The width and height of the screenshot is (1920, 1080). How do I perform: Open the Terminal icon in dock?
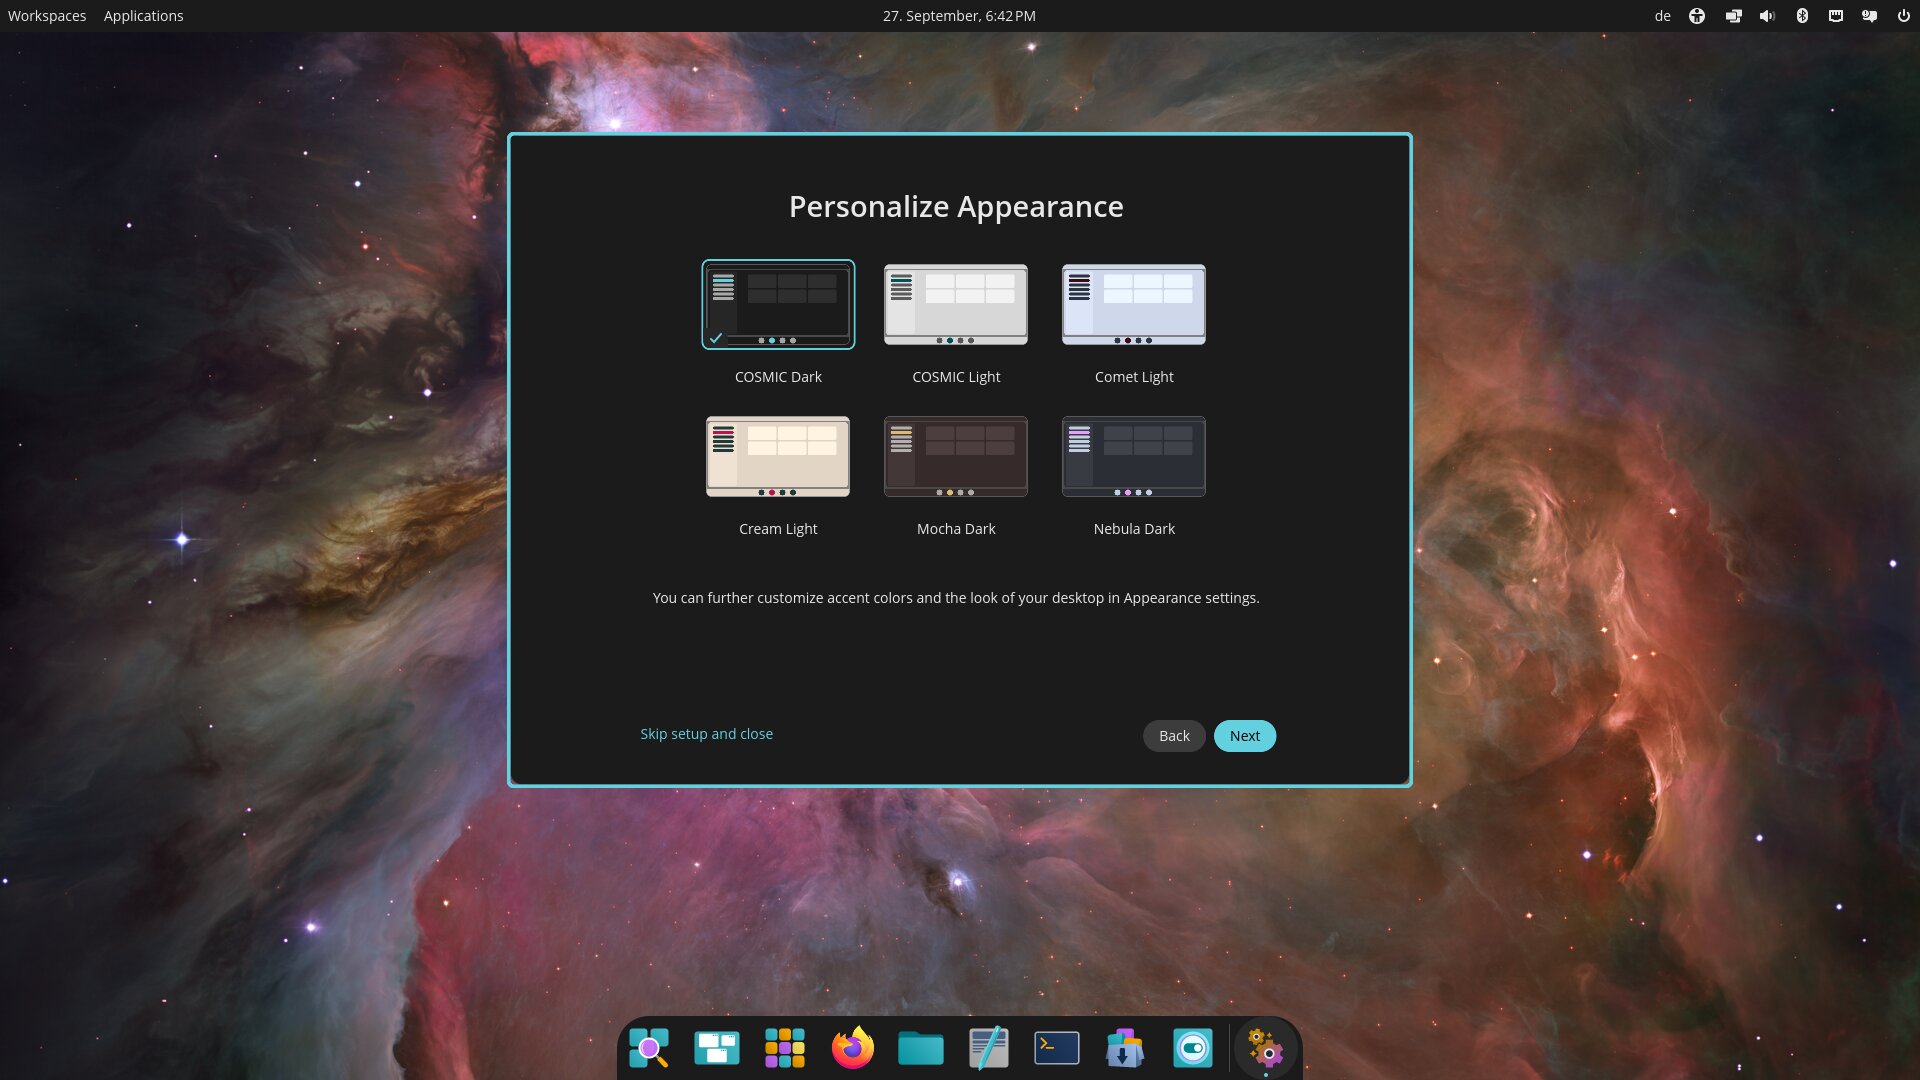coord(1057,1048)
